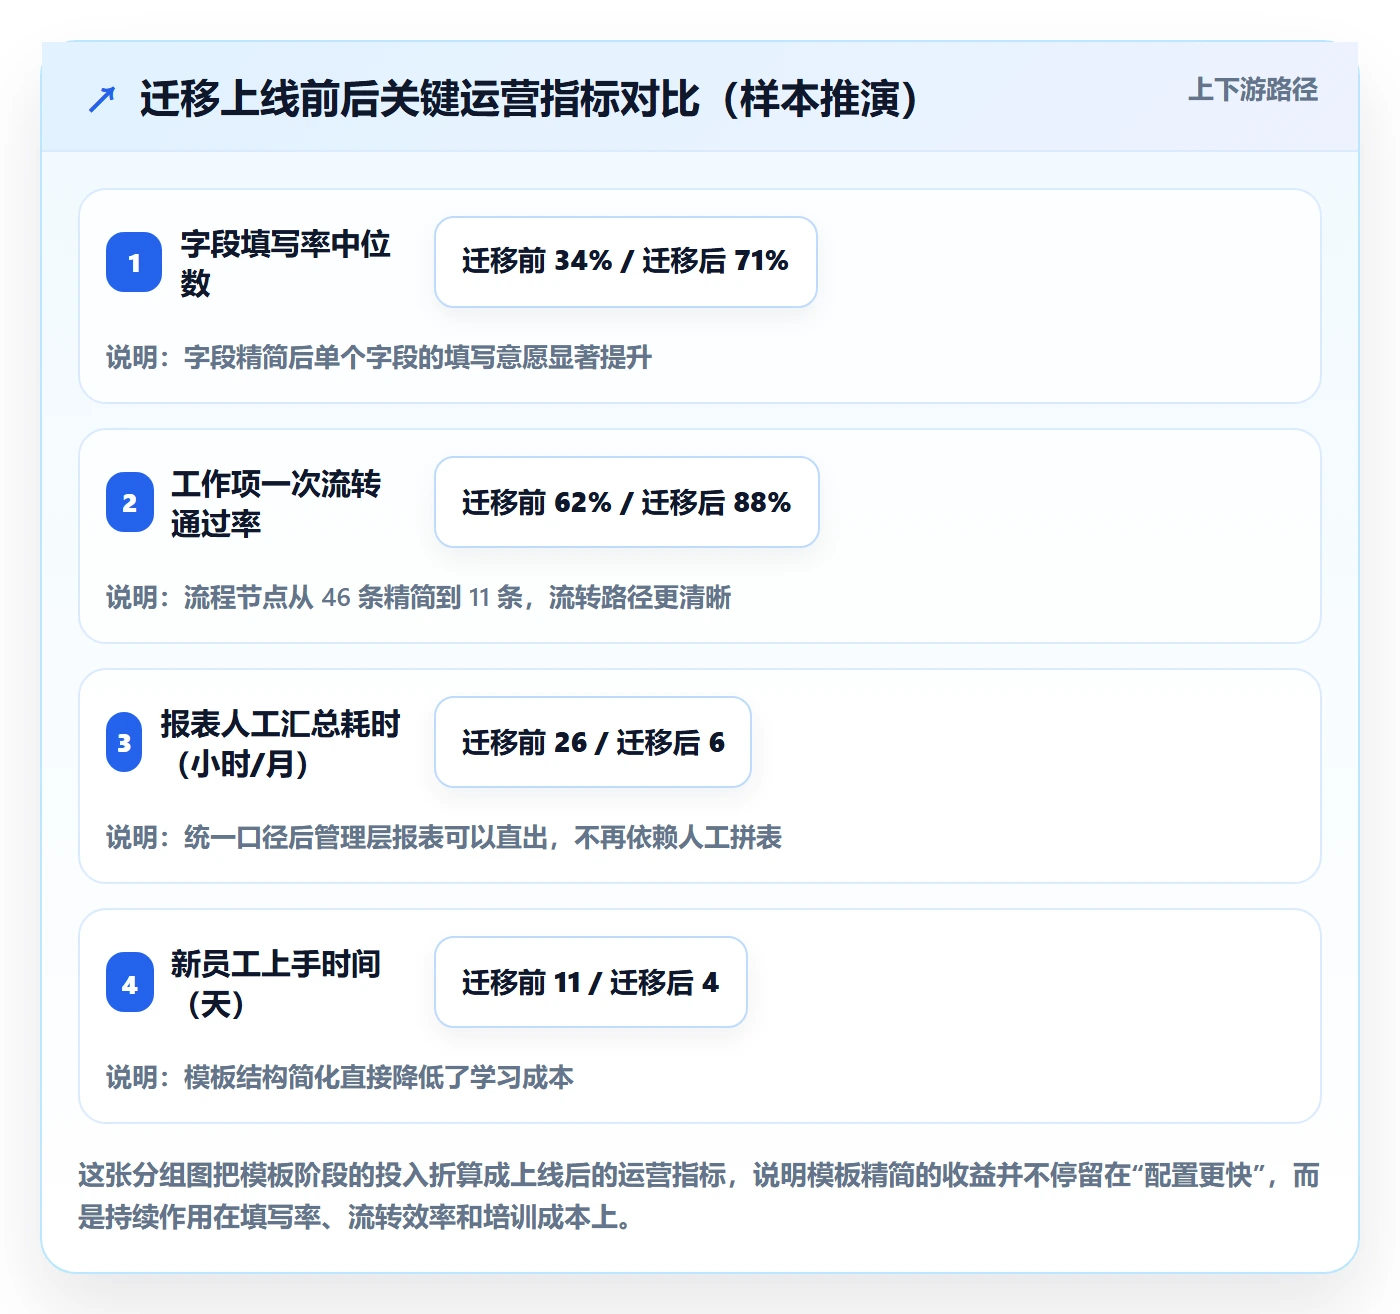Click the summary paragraph starting 这张分组图
The width and height of the screenshot is (1400, 1314).
pos(699,1196)
